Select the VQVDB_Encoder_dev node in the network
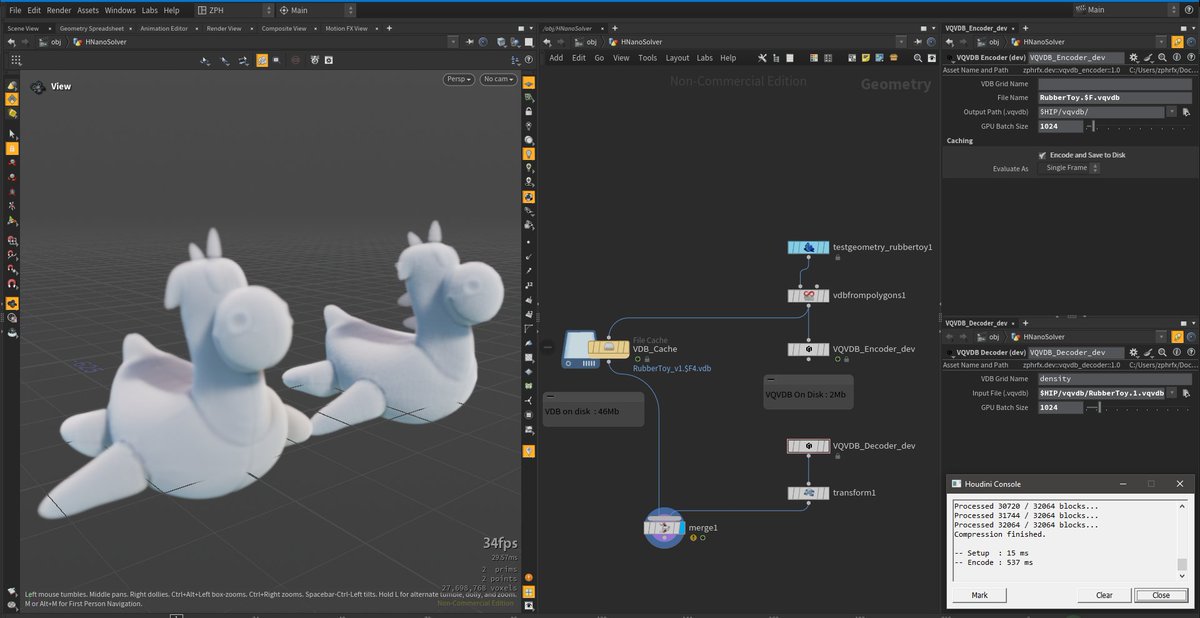Image resolution: width=1200 pixels, height=618 pixels. tap(808, 349)
